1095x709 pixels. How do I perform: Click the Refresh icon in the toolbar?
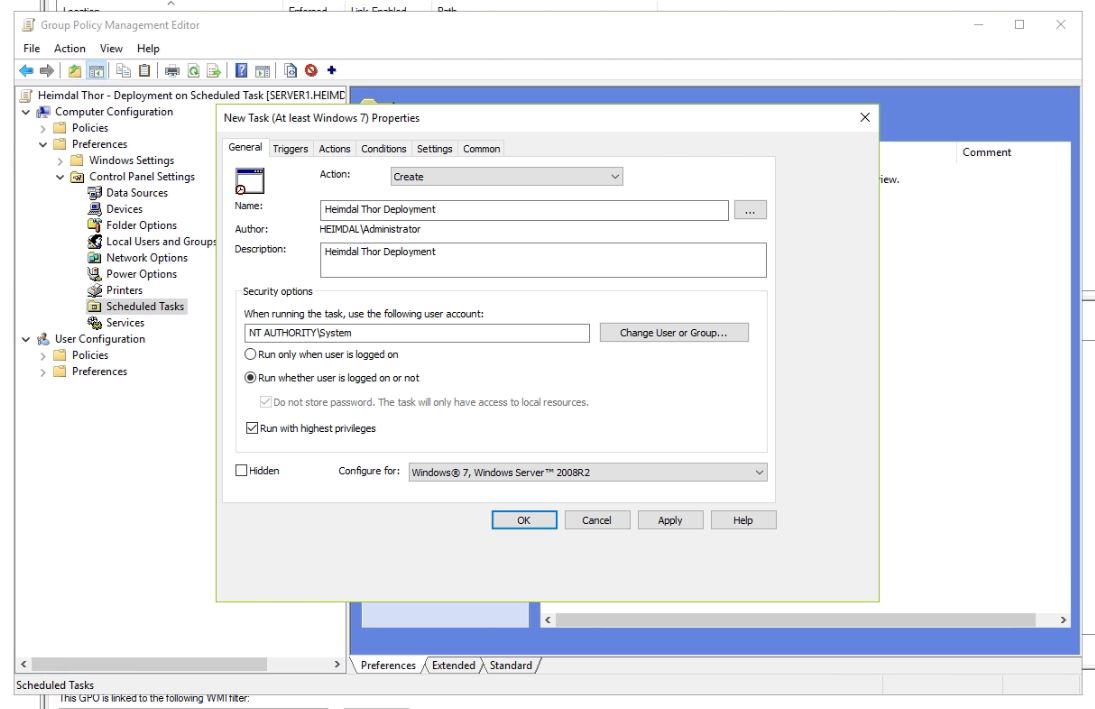[x=193, y=70]
